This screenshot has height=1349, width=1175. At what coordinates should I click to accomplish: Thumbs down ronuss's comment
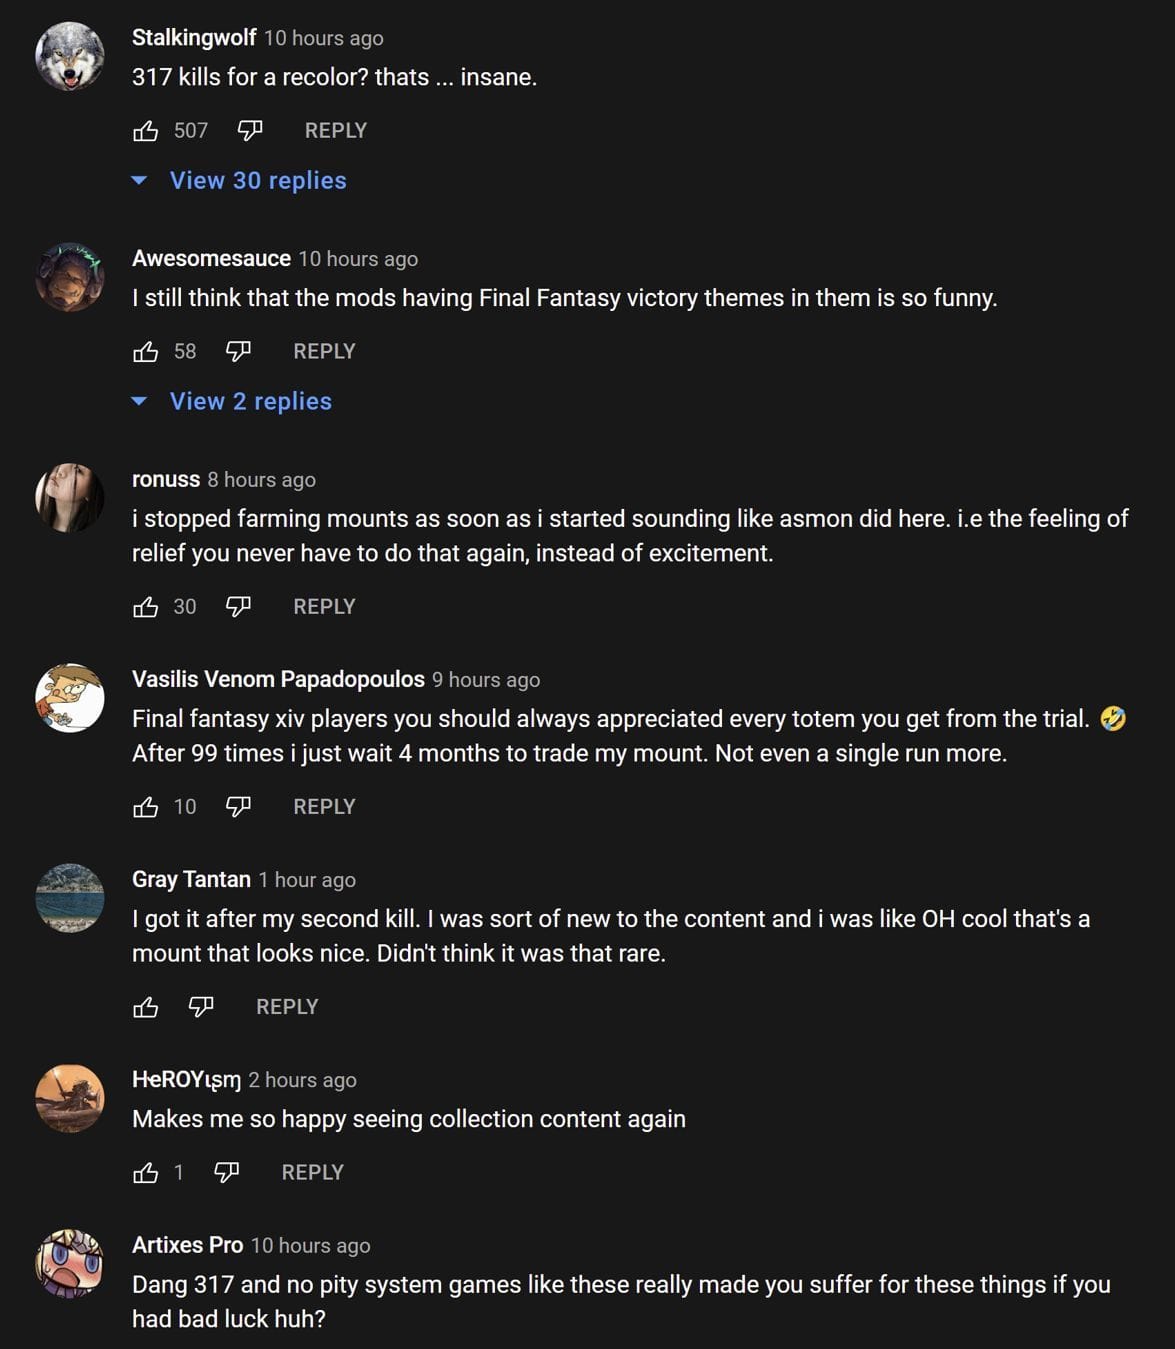point(238,607)
